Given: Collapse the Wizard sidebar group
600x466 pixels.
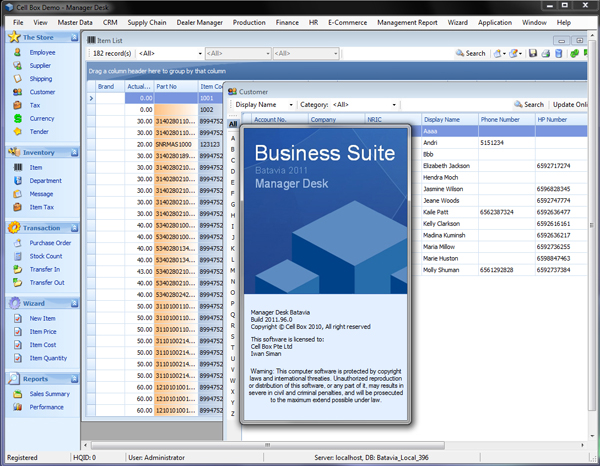Looking at the screenshot, I should click(74, 303).
